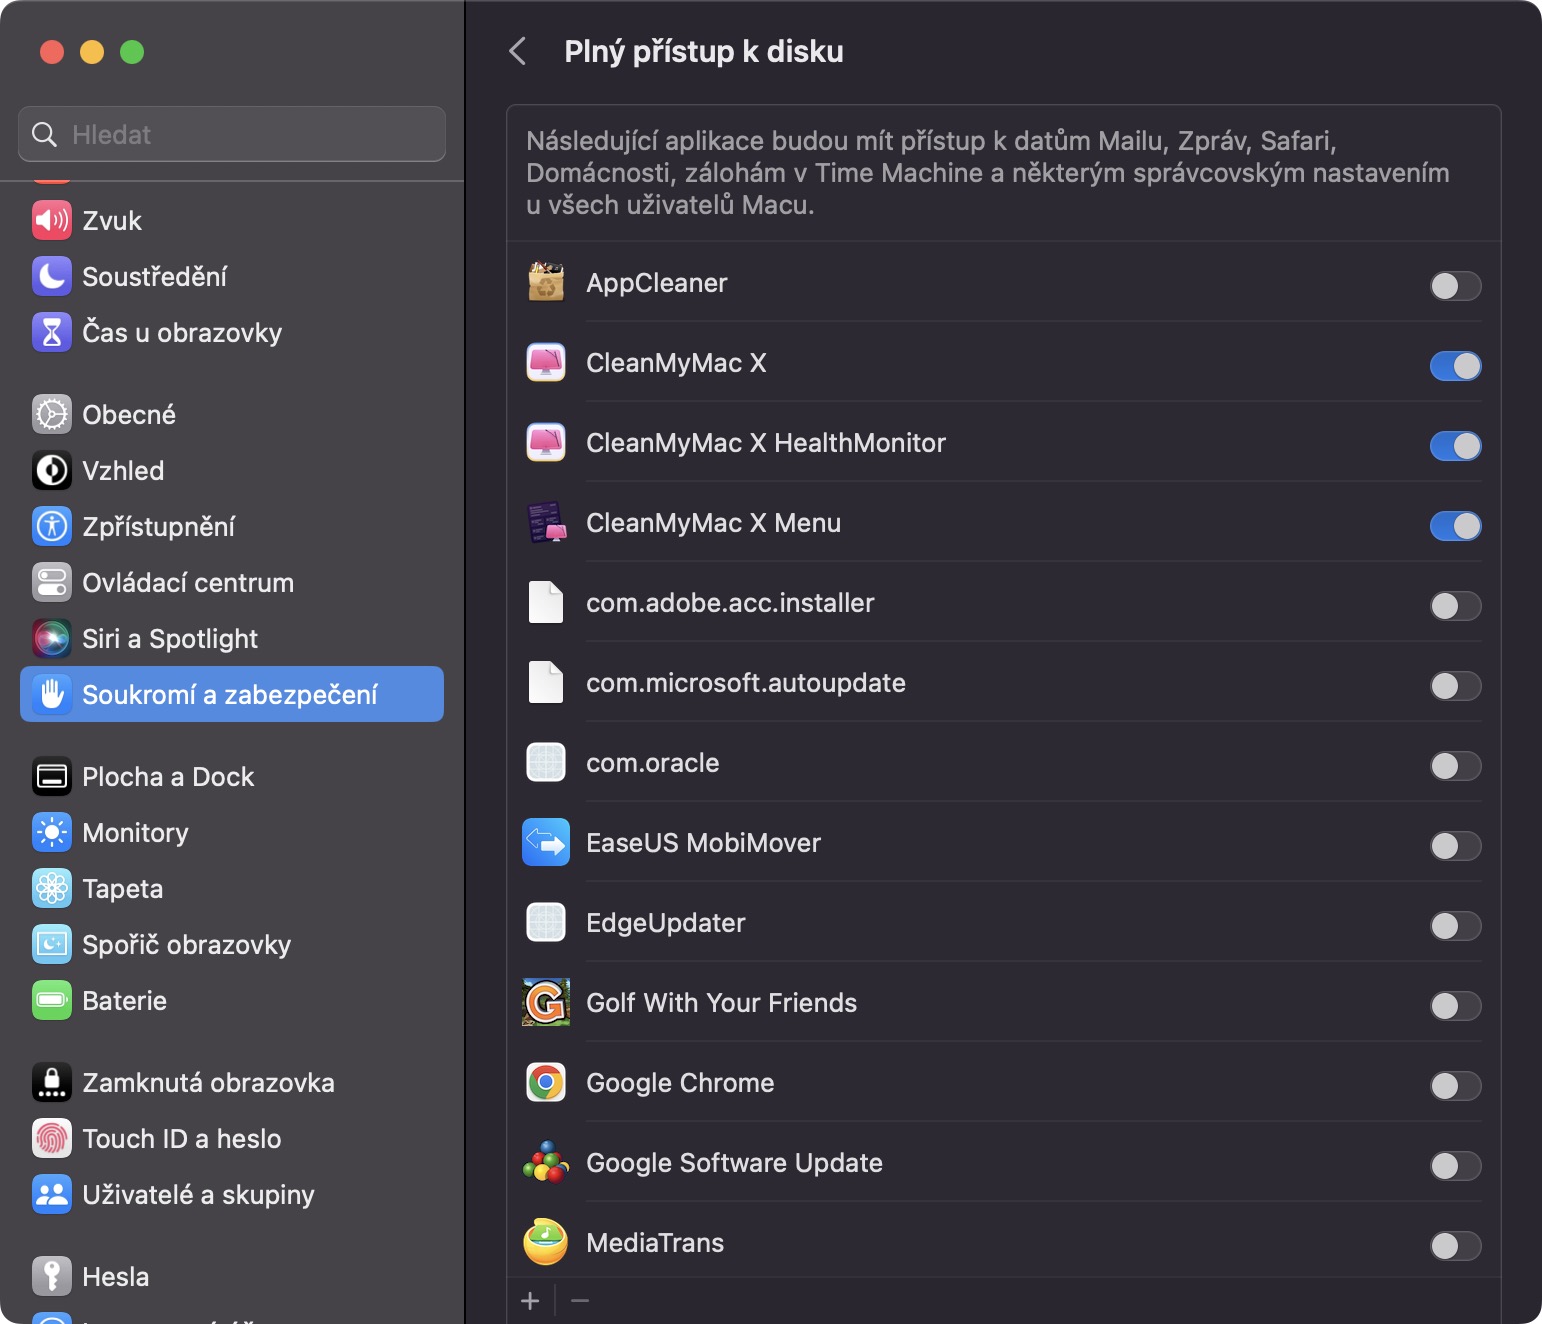
Task: Click the Golf With Your Friends icon
Action: click(x=546, y=1002)
